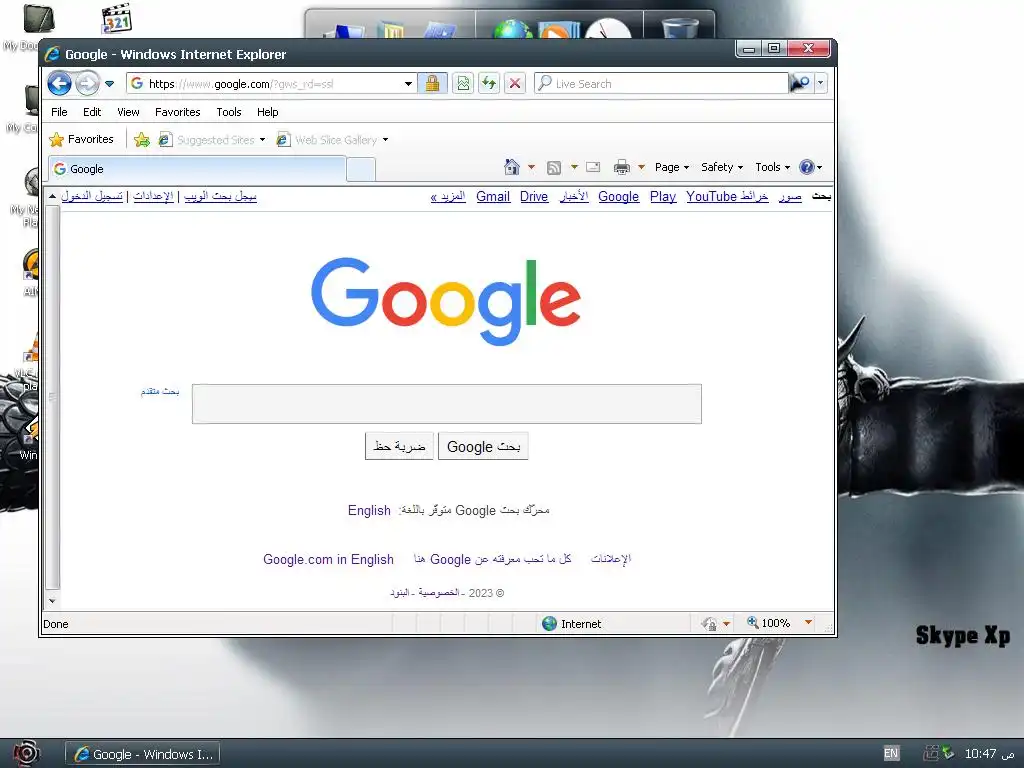Open the YouTube link
Screen dimensions: 1024x768
click(x=711, y=197)
